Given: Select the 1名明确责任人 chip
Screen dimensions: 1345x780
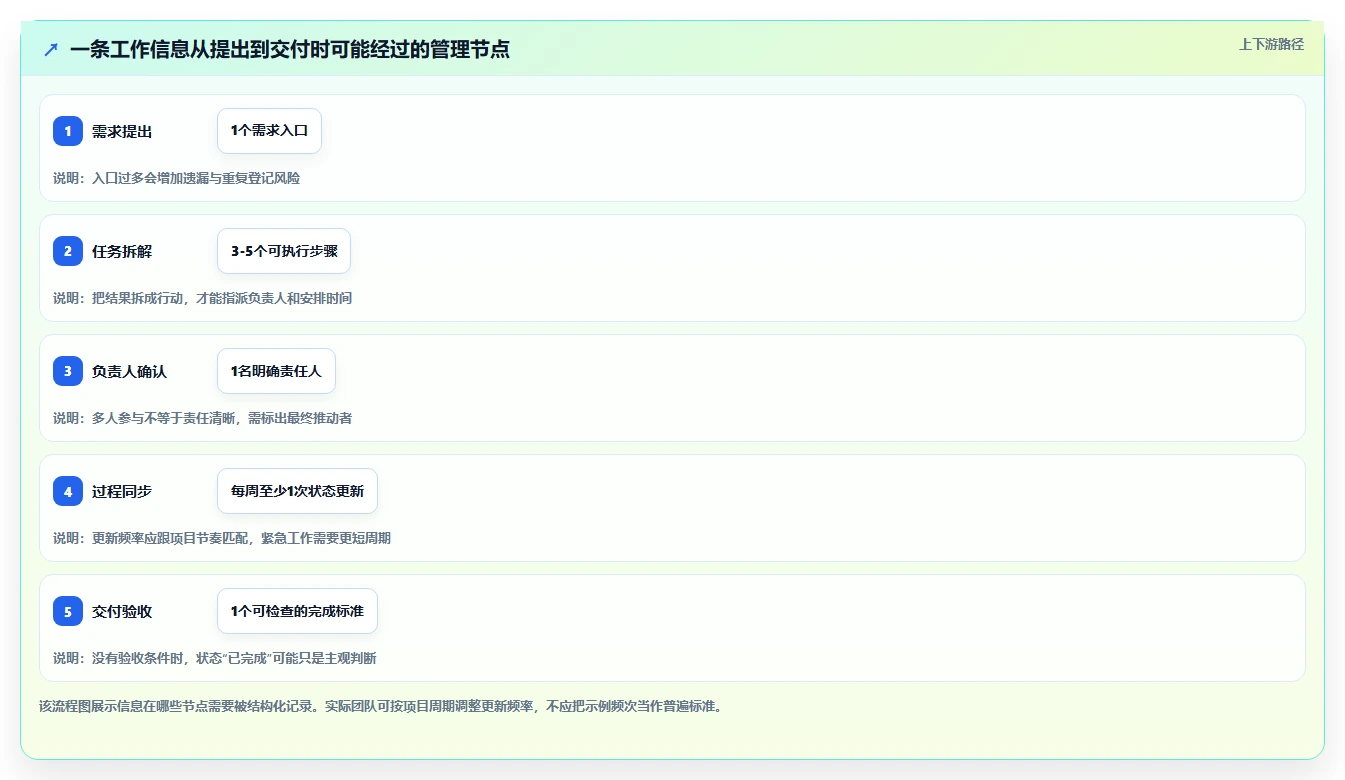Looking at the screenshot, I should [276, 371].
